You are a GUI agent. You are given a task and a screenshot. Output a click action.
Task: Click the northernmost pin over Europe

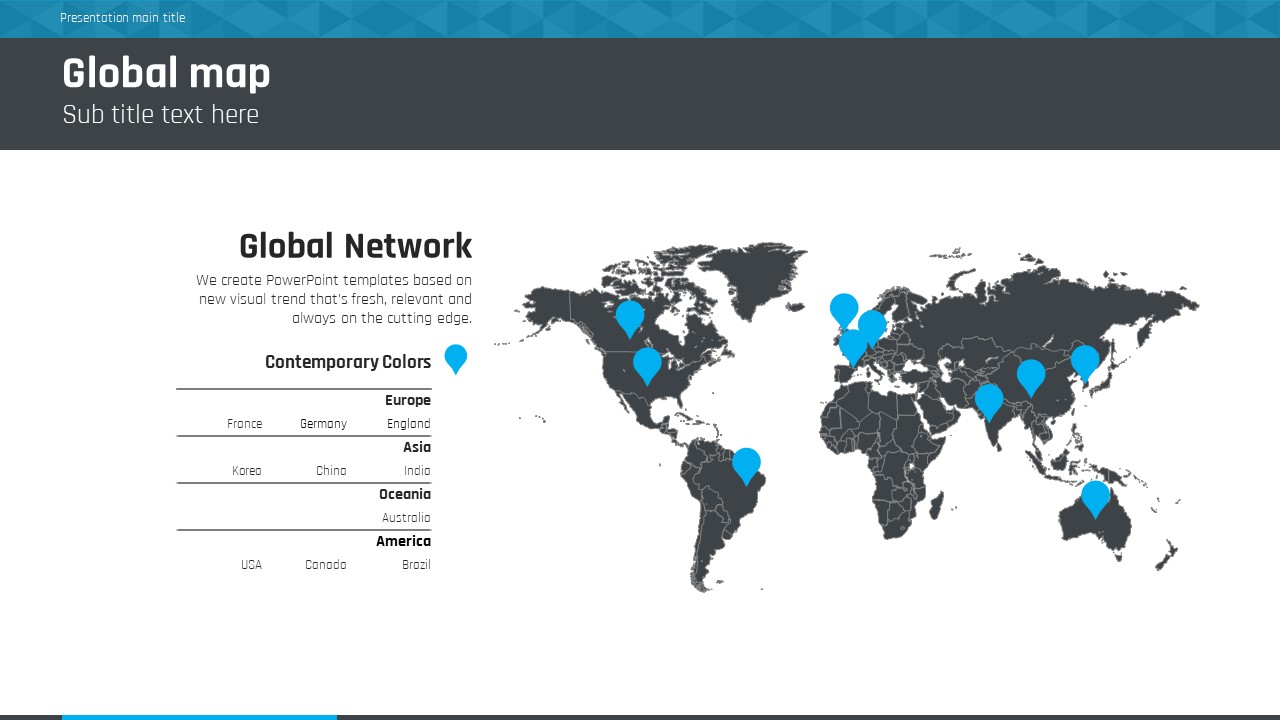point(844,309)
